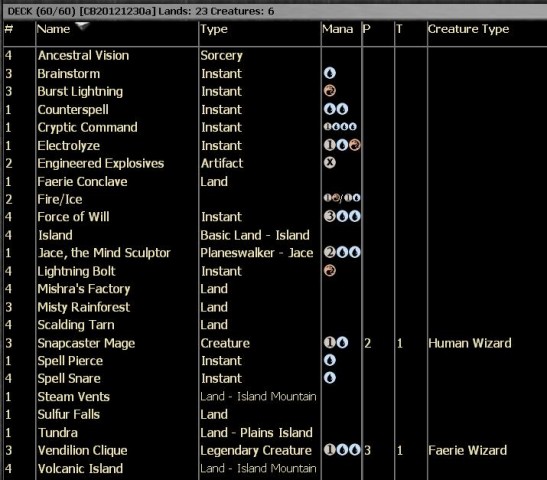Viewport: 547px width, 480px height.
Task: Click Force of Will's mana cost icons
Action: (x=342, y=216)
